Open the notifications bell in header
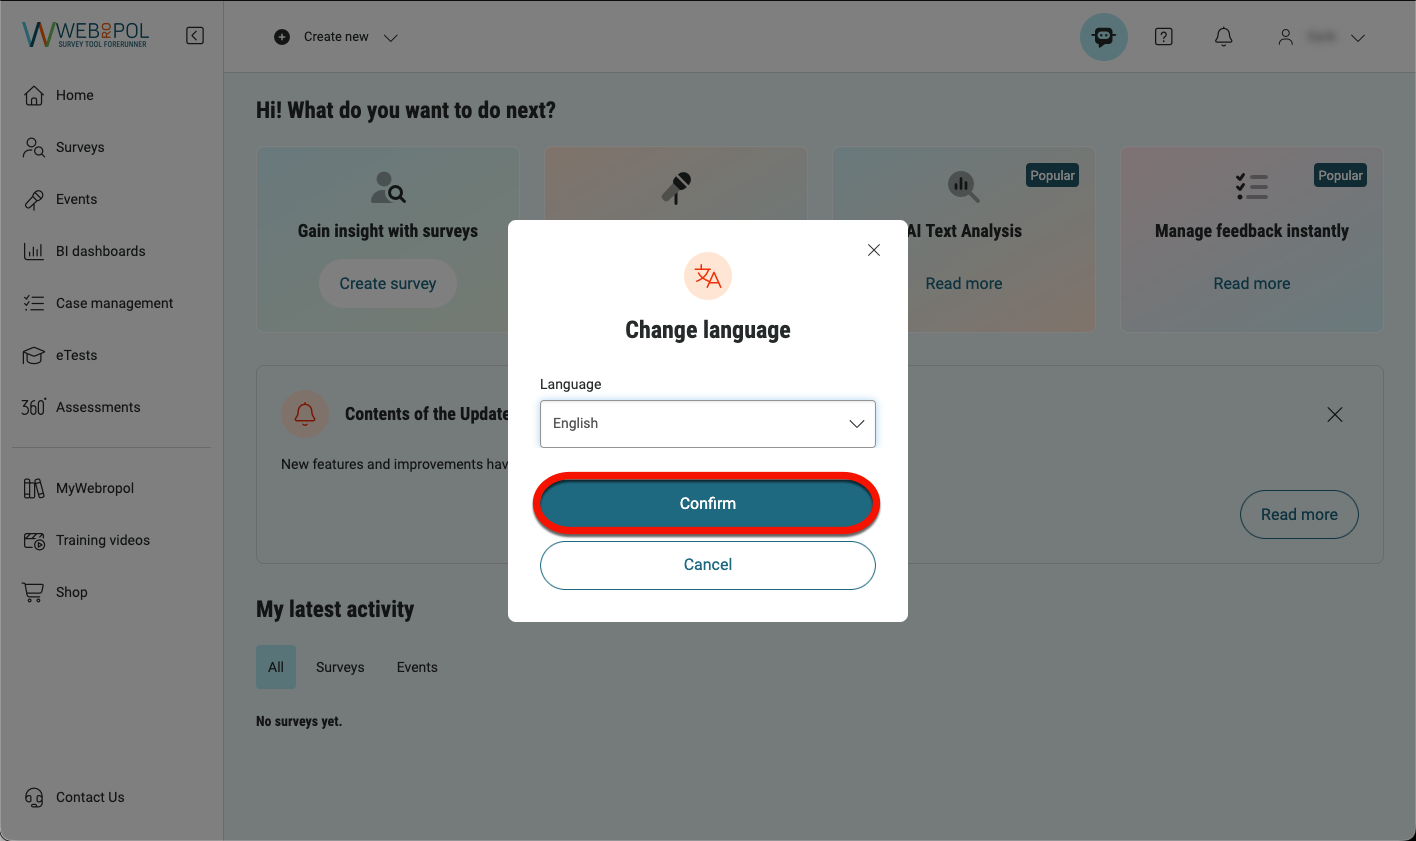Screen dimensions: 1416x841 point(1223,37)
